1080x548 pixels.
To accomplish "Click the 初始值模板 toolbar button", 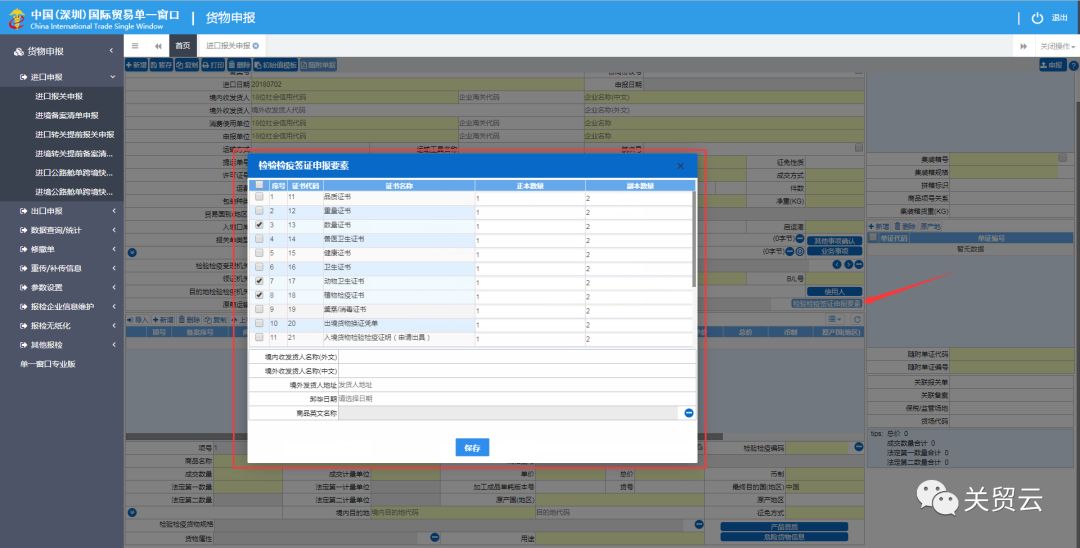I will (x=276, y=65).
